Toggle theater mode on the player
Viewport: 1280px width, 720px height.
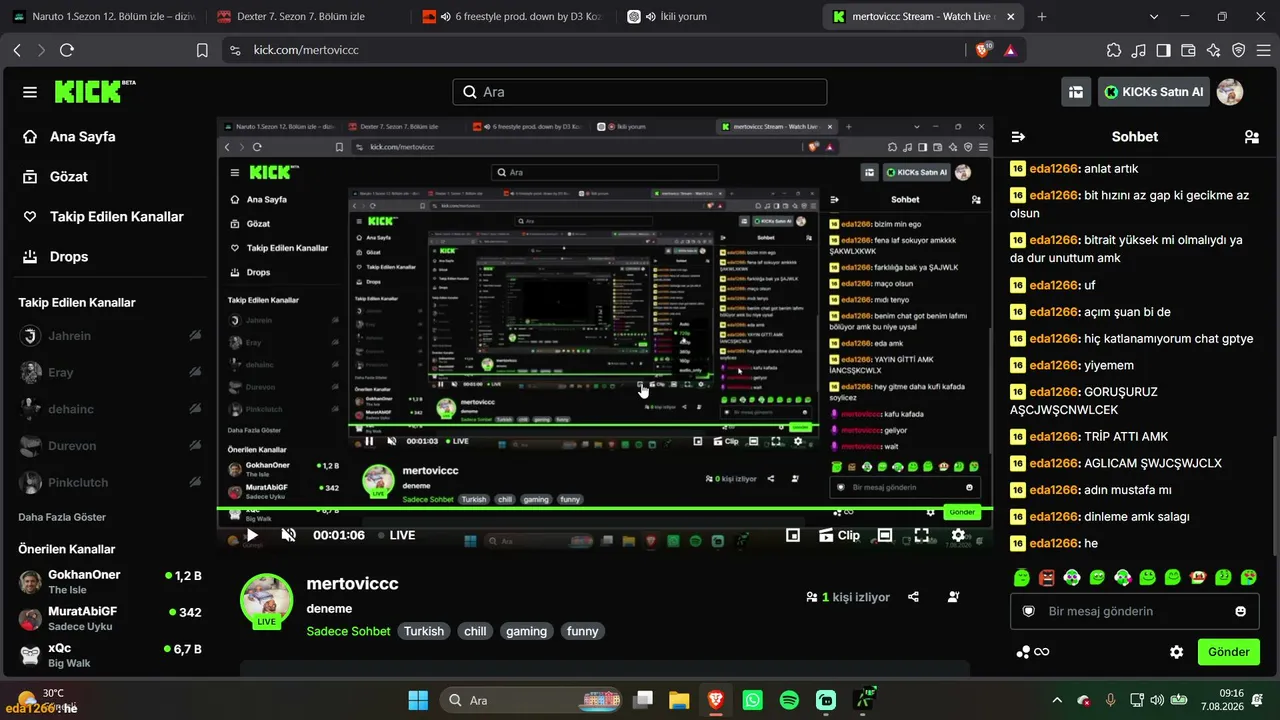(885, 535)
